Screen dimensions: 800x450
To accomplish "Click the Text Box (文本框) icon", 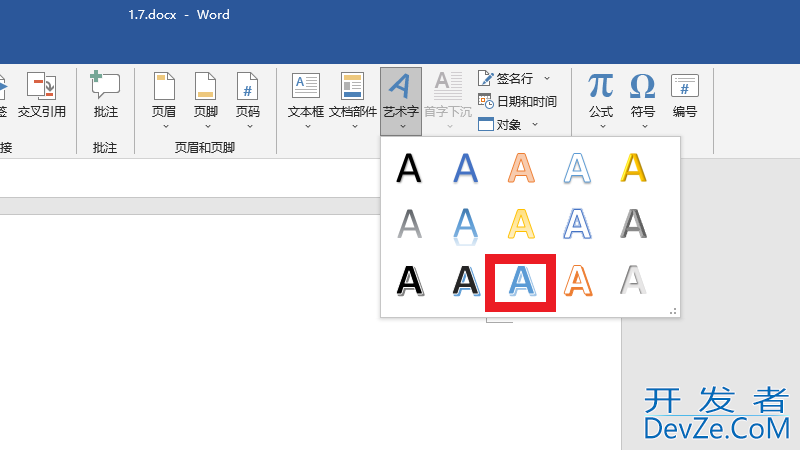I will pyautogui.click(x=306, y=85).
